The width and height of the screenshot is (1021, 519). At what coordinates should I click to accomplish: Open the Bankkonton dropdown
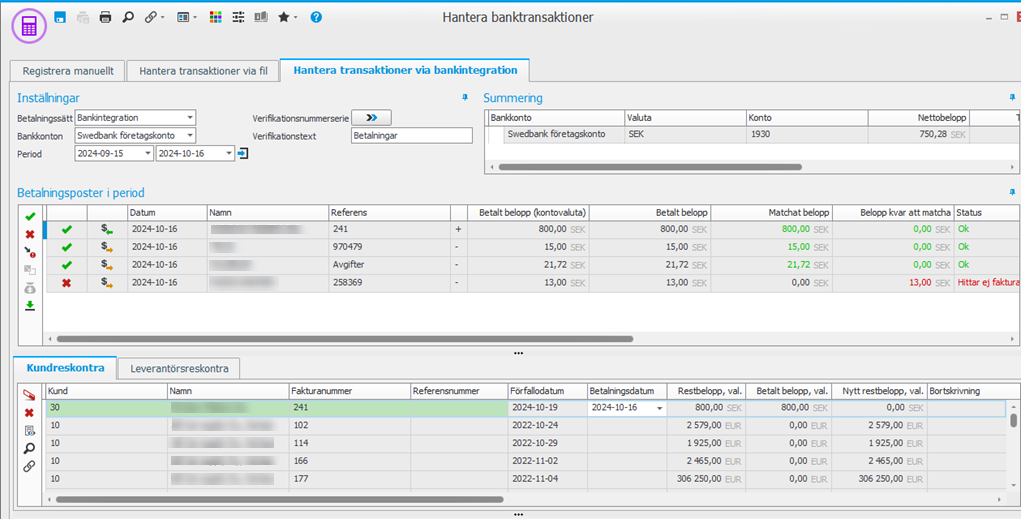190,135
